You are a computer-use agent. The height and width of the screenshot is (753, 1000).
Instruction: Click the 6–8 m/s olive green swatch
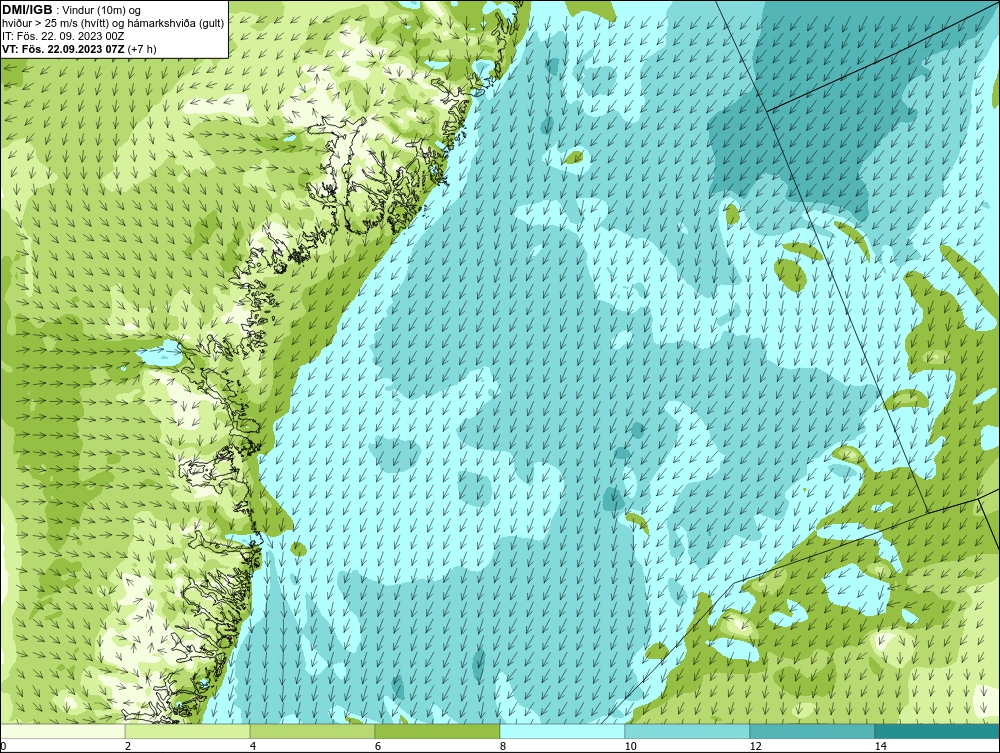(438, 731)
